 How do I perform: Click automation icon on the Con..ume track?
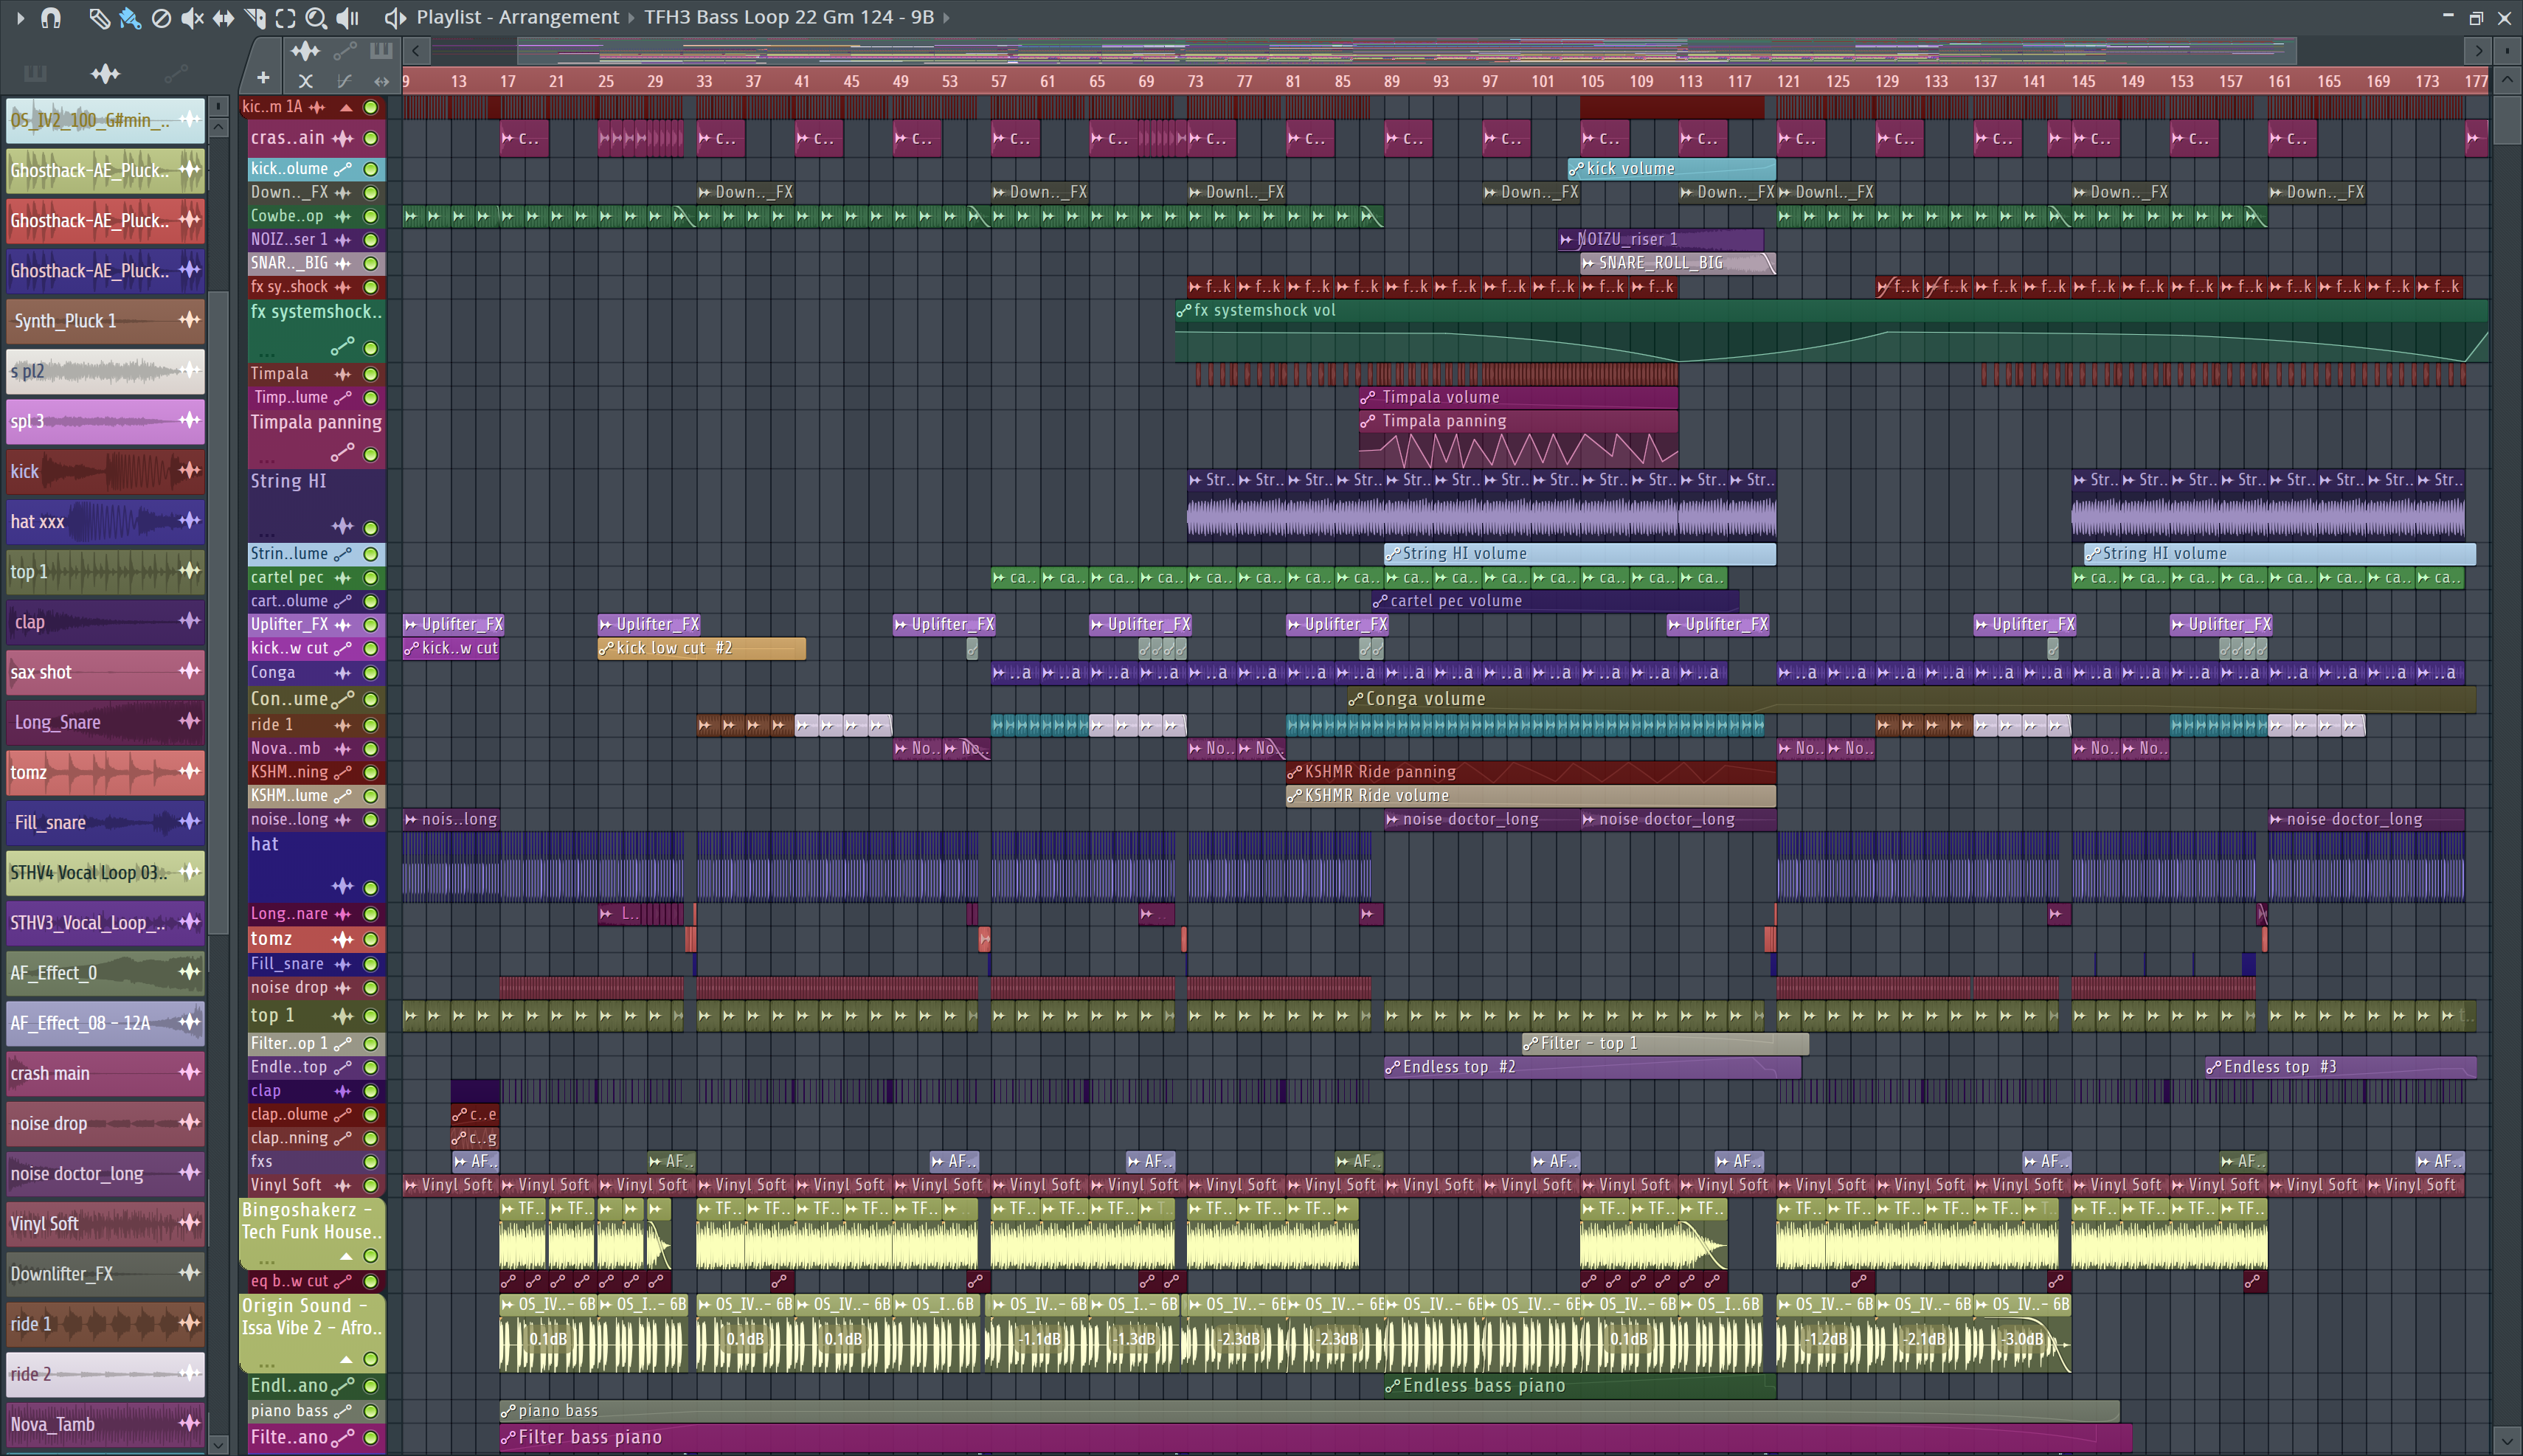343,699
